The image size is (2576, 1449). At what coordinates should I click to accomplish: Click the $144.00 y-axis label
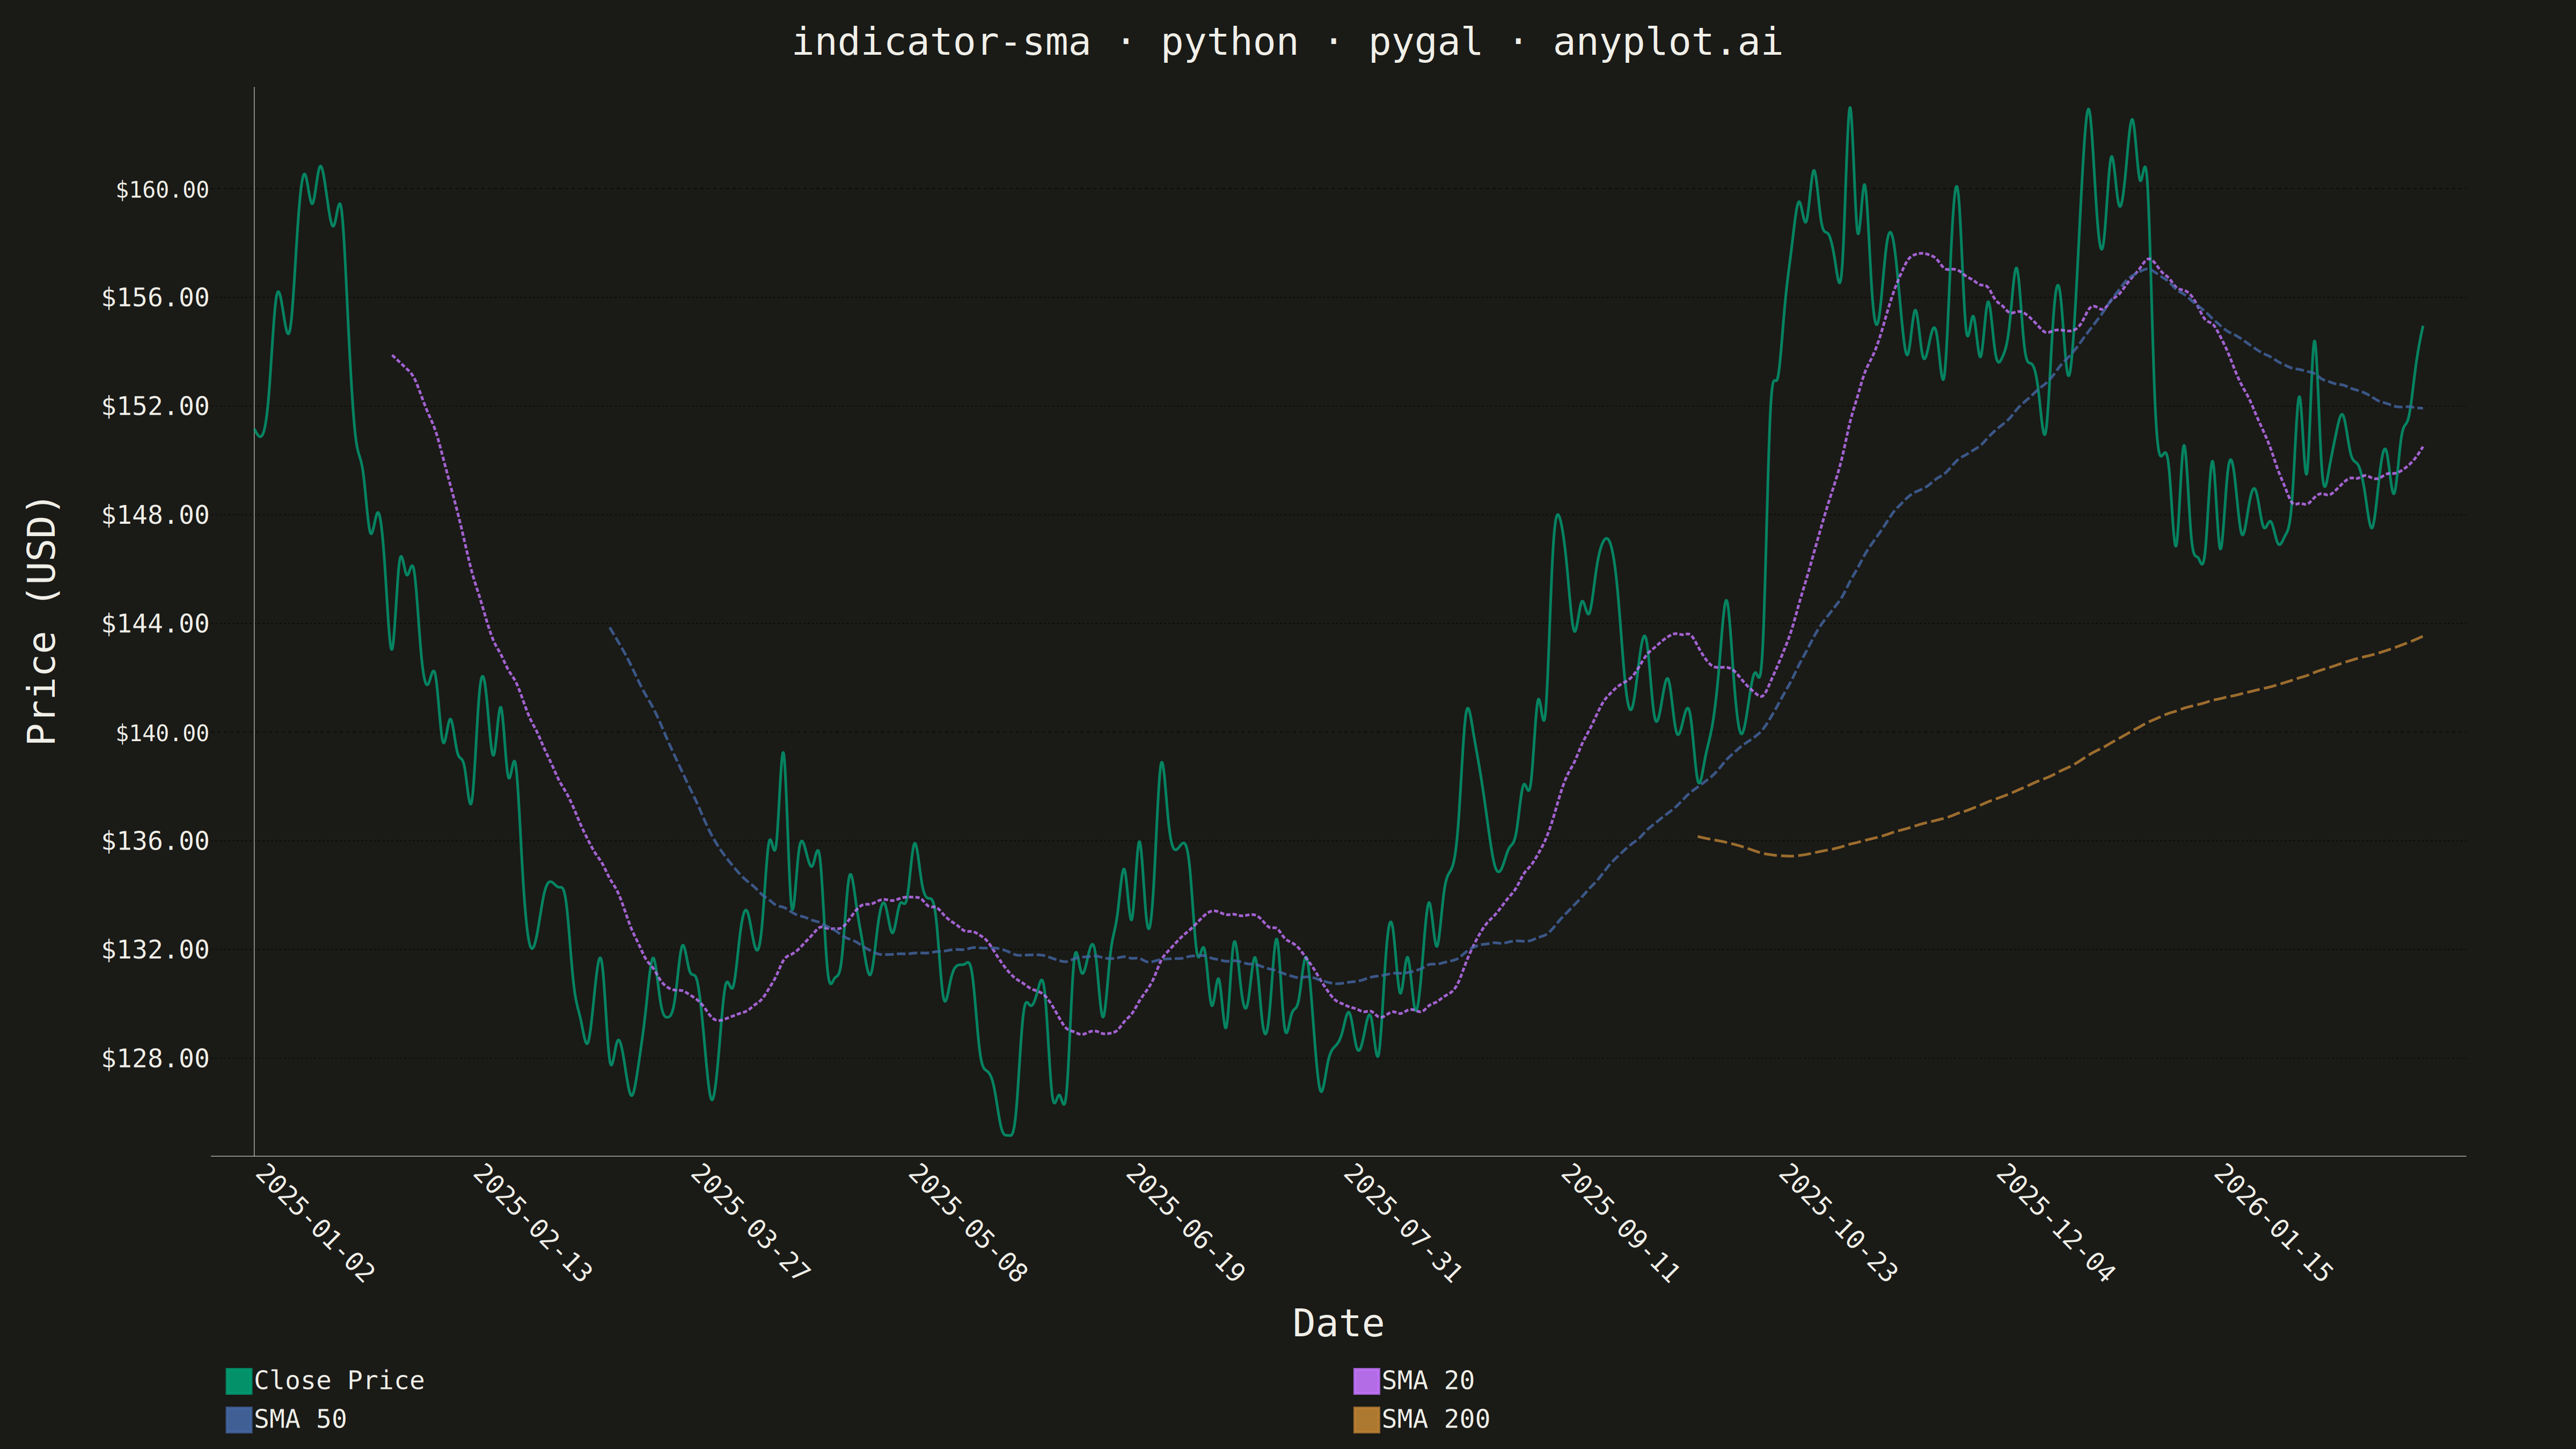(x=155, y=624)
